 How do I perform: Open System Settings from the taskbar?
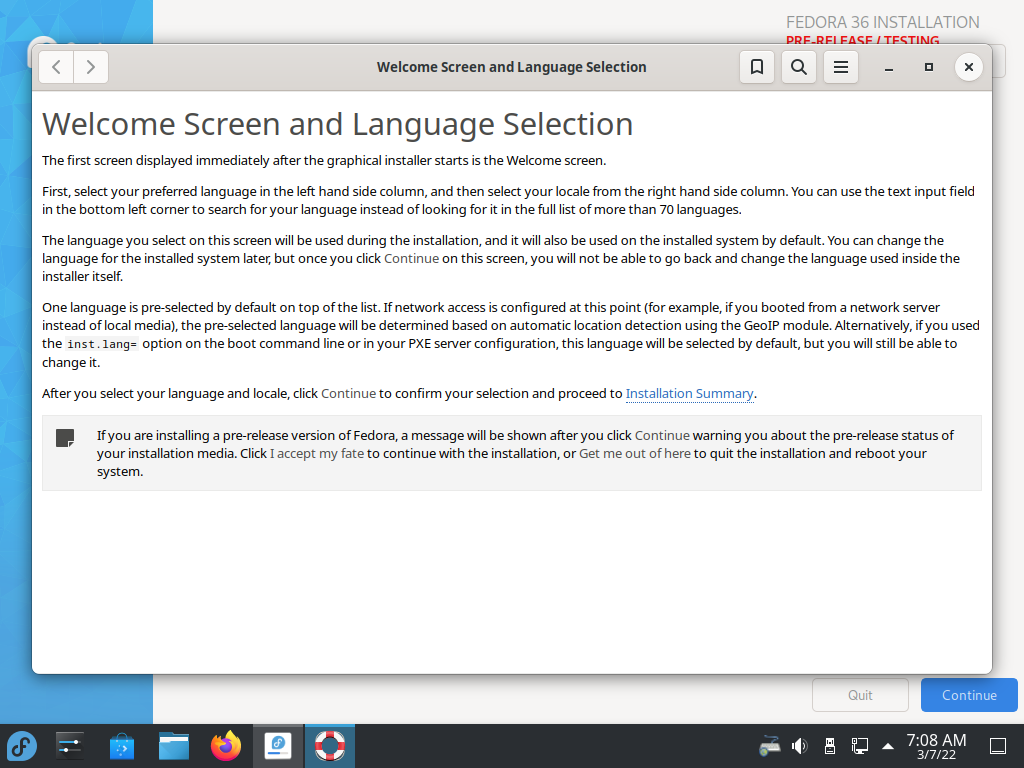[x=69, y=746]
